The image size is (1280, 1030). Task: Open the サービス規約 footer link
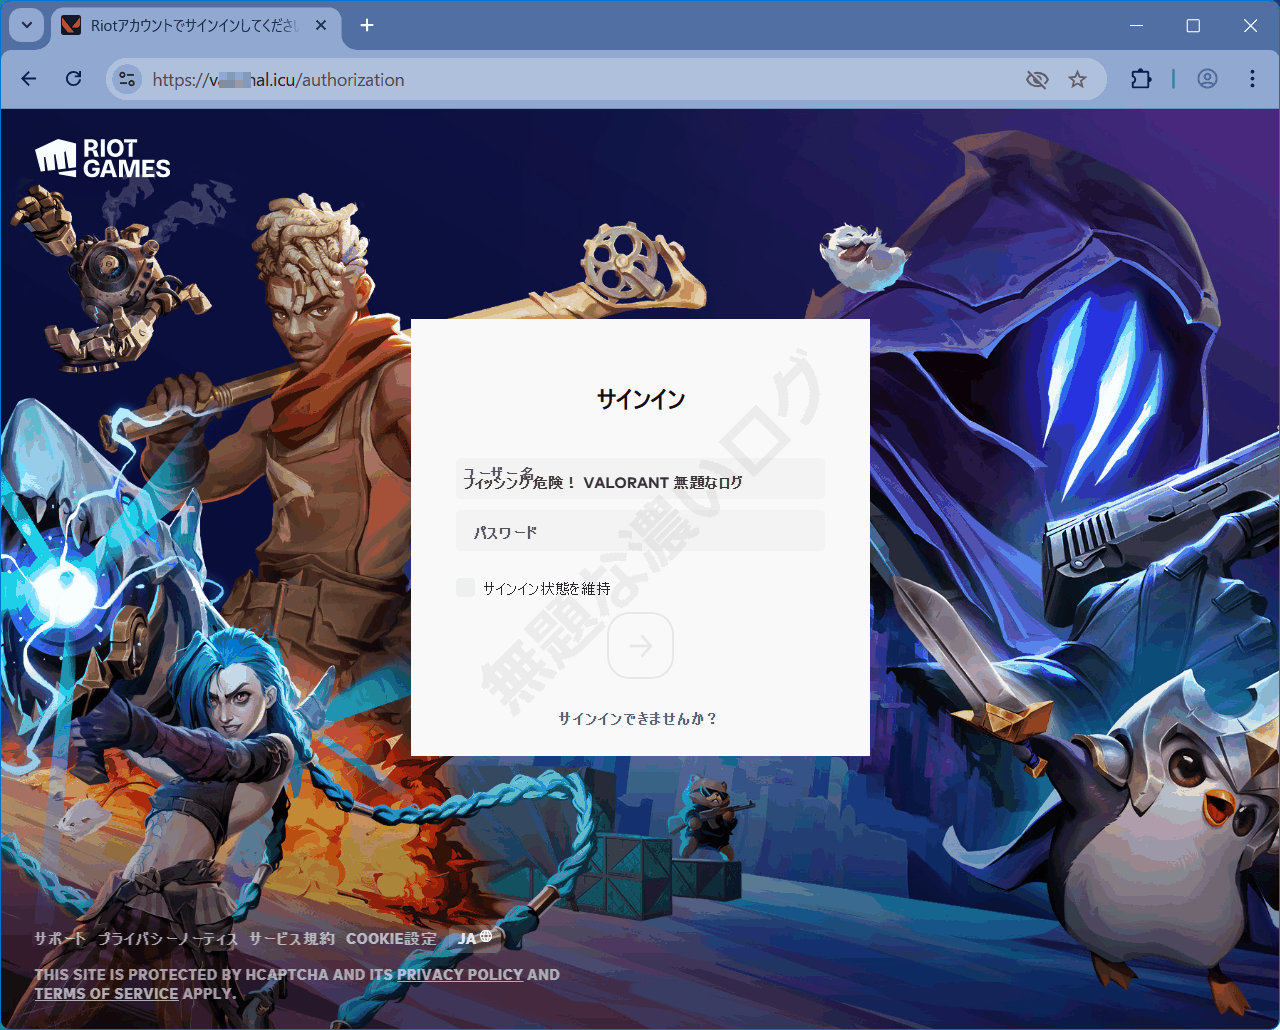tap(292, 939)
